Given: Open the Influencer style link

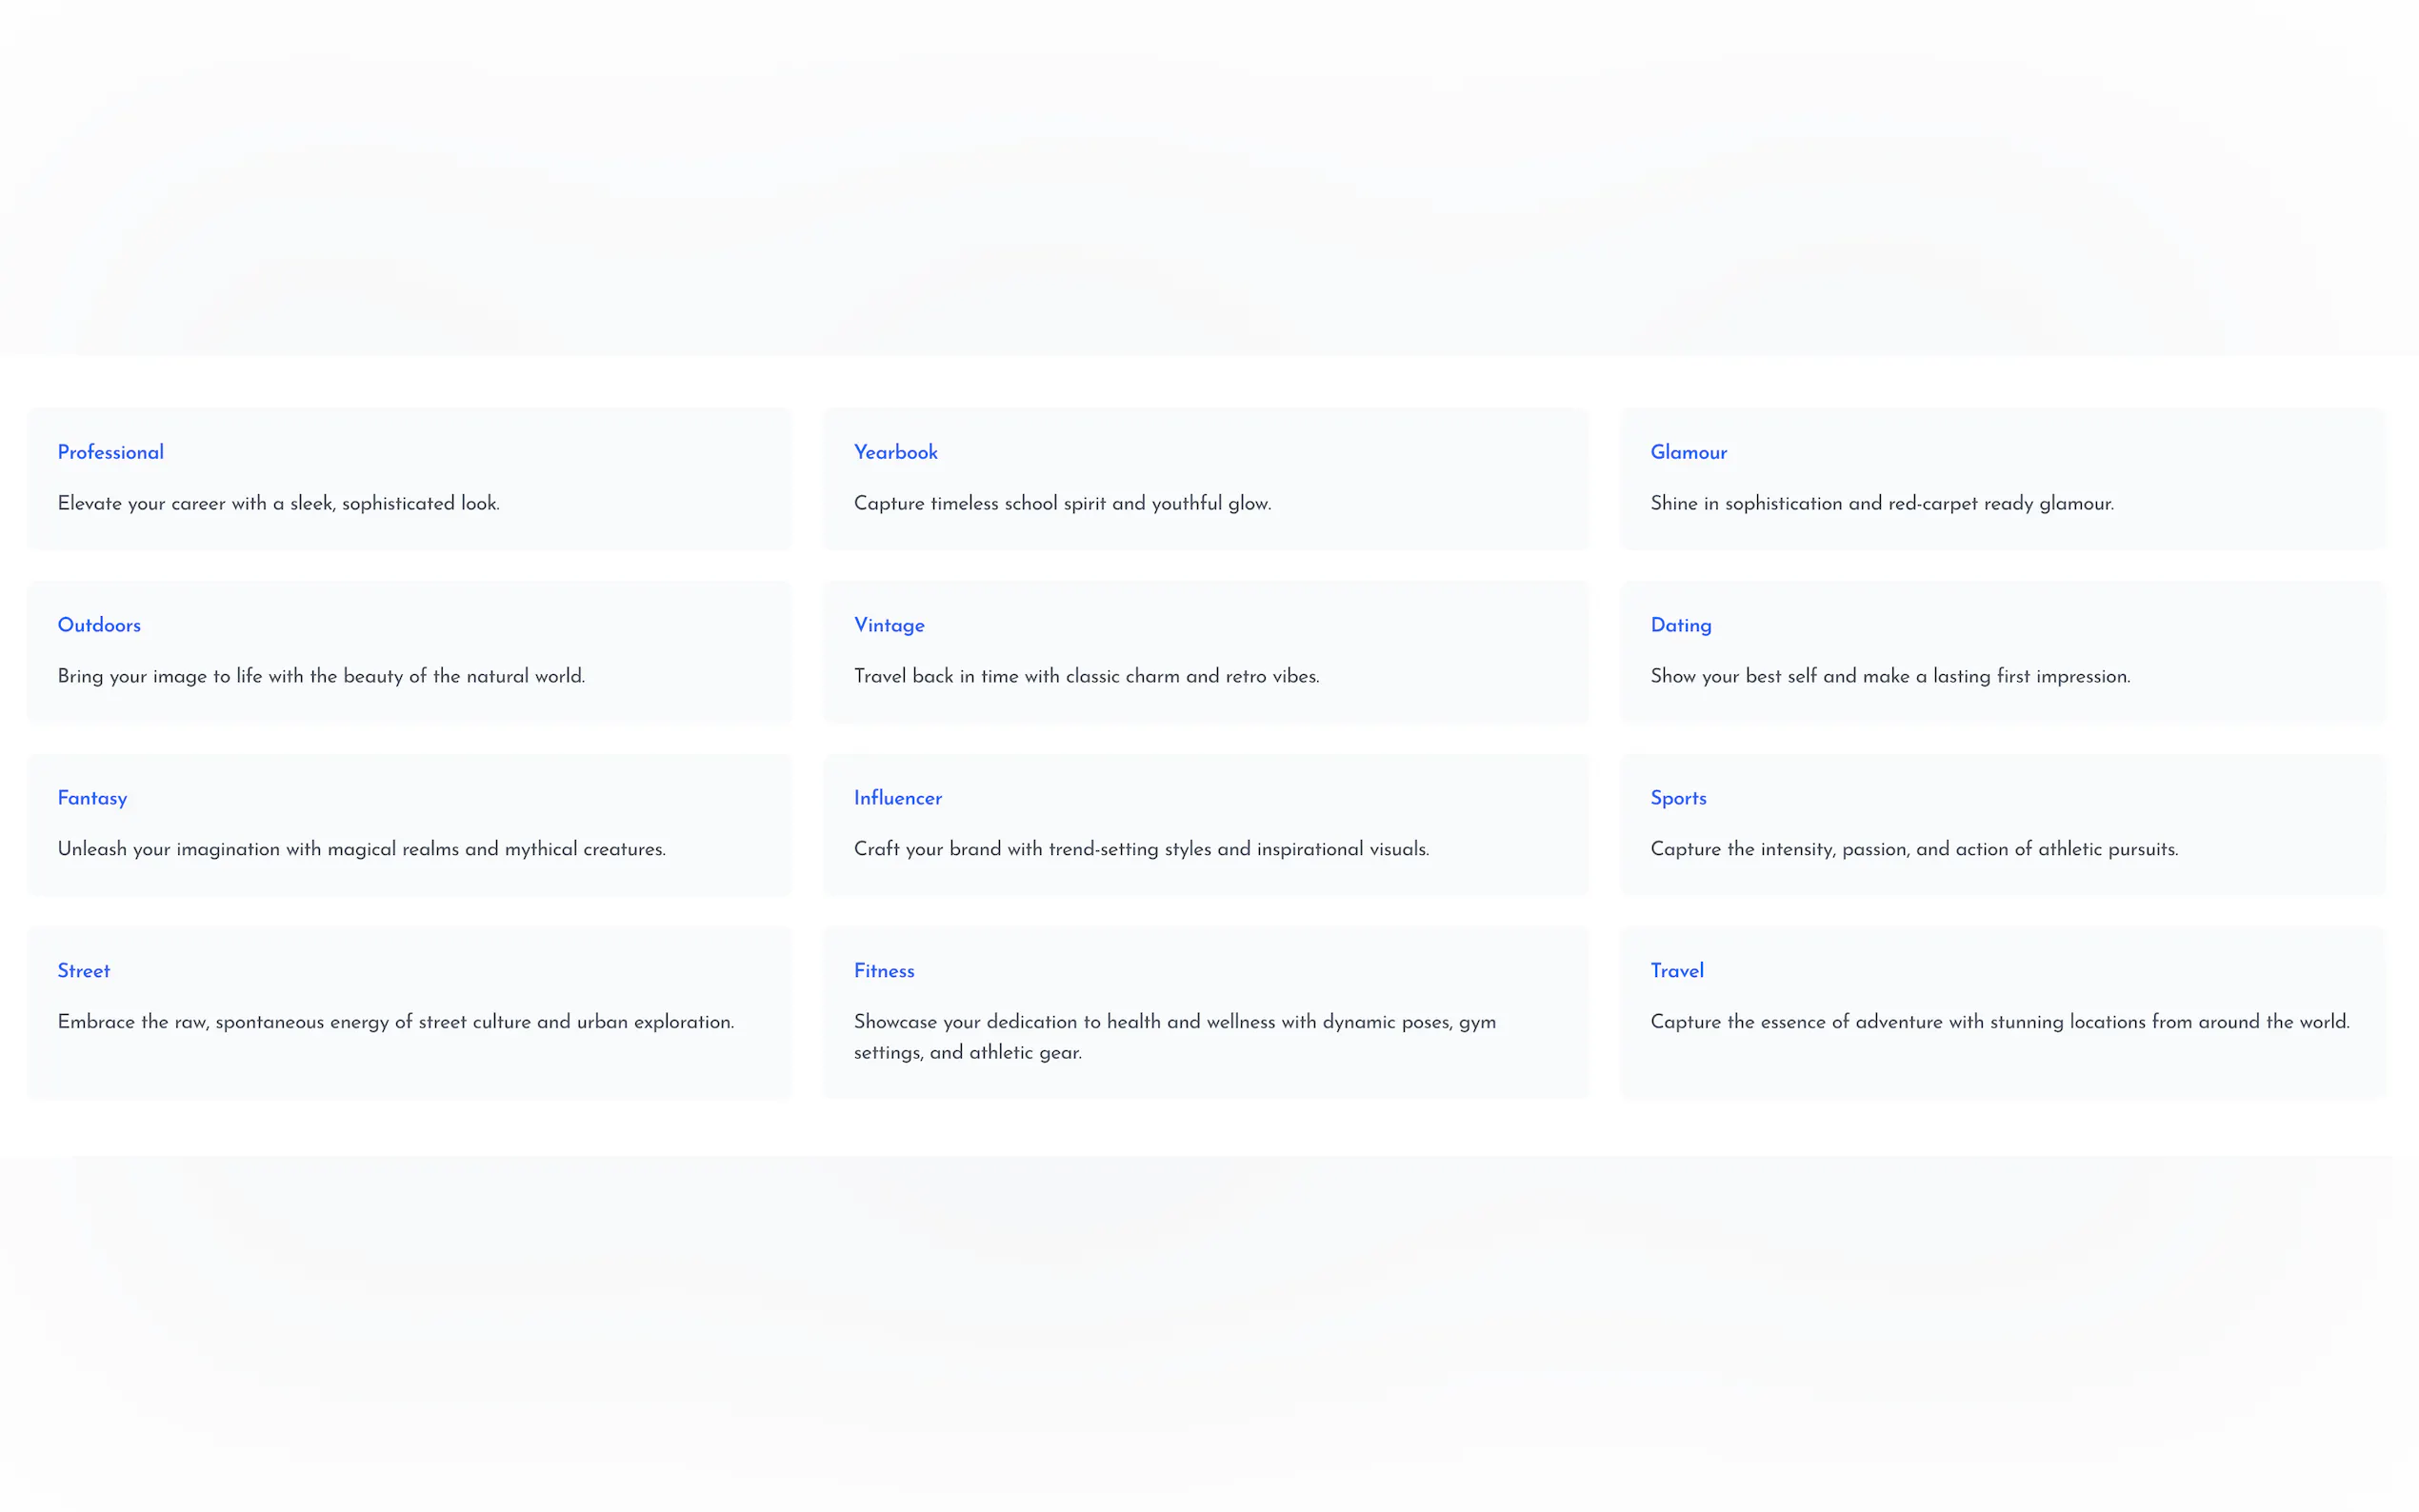Looking at the screenshot, I should coord(897,798).
